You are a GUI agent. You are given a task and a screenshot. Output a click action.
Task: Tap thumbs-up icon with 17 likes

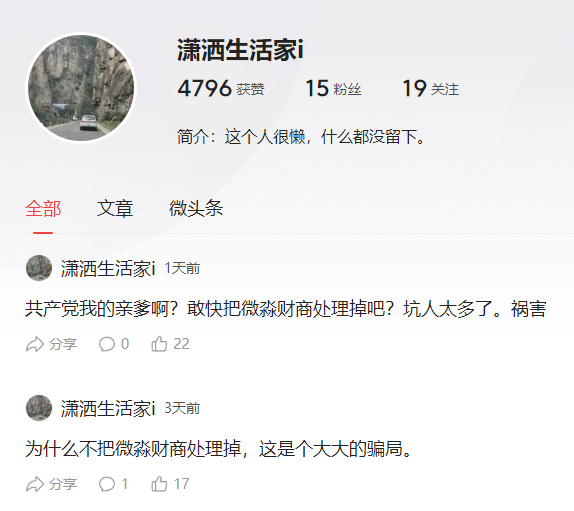tap(159, 484)
